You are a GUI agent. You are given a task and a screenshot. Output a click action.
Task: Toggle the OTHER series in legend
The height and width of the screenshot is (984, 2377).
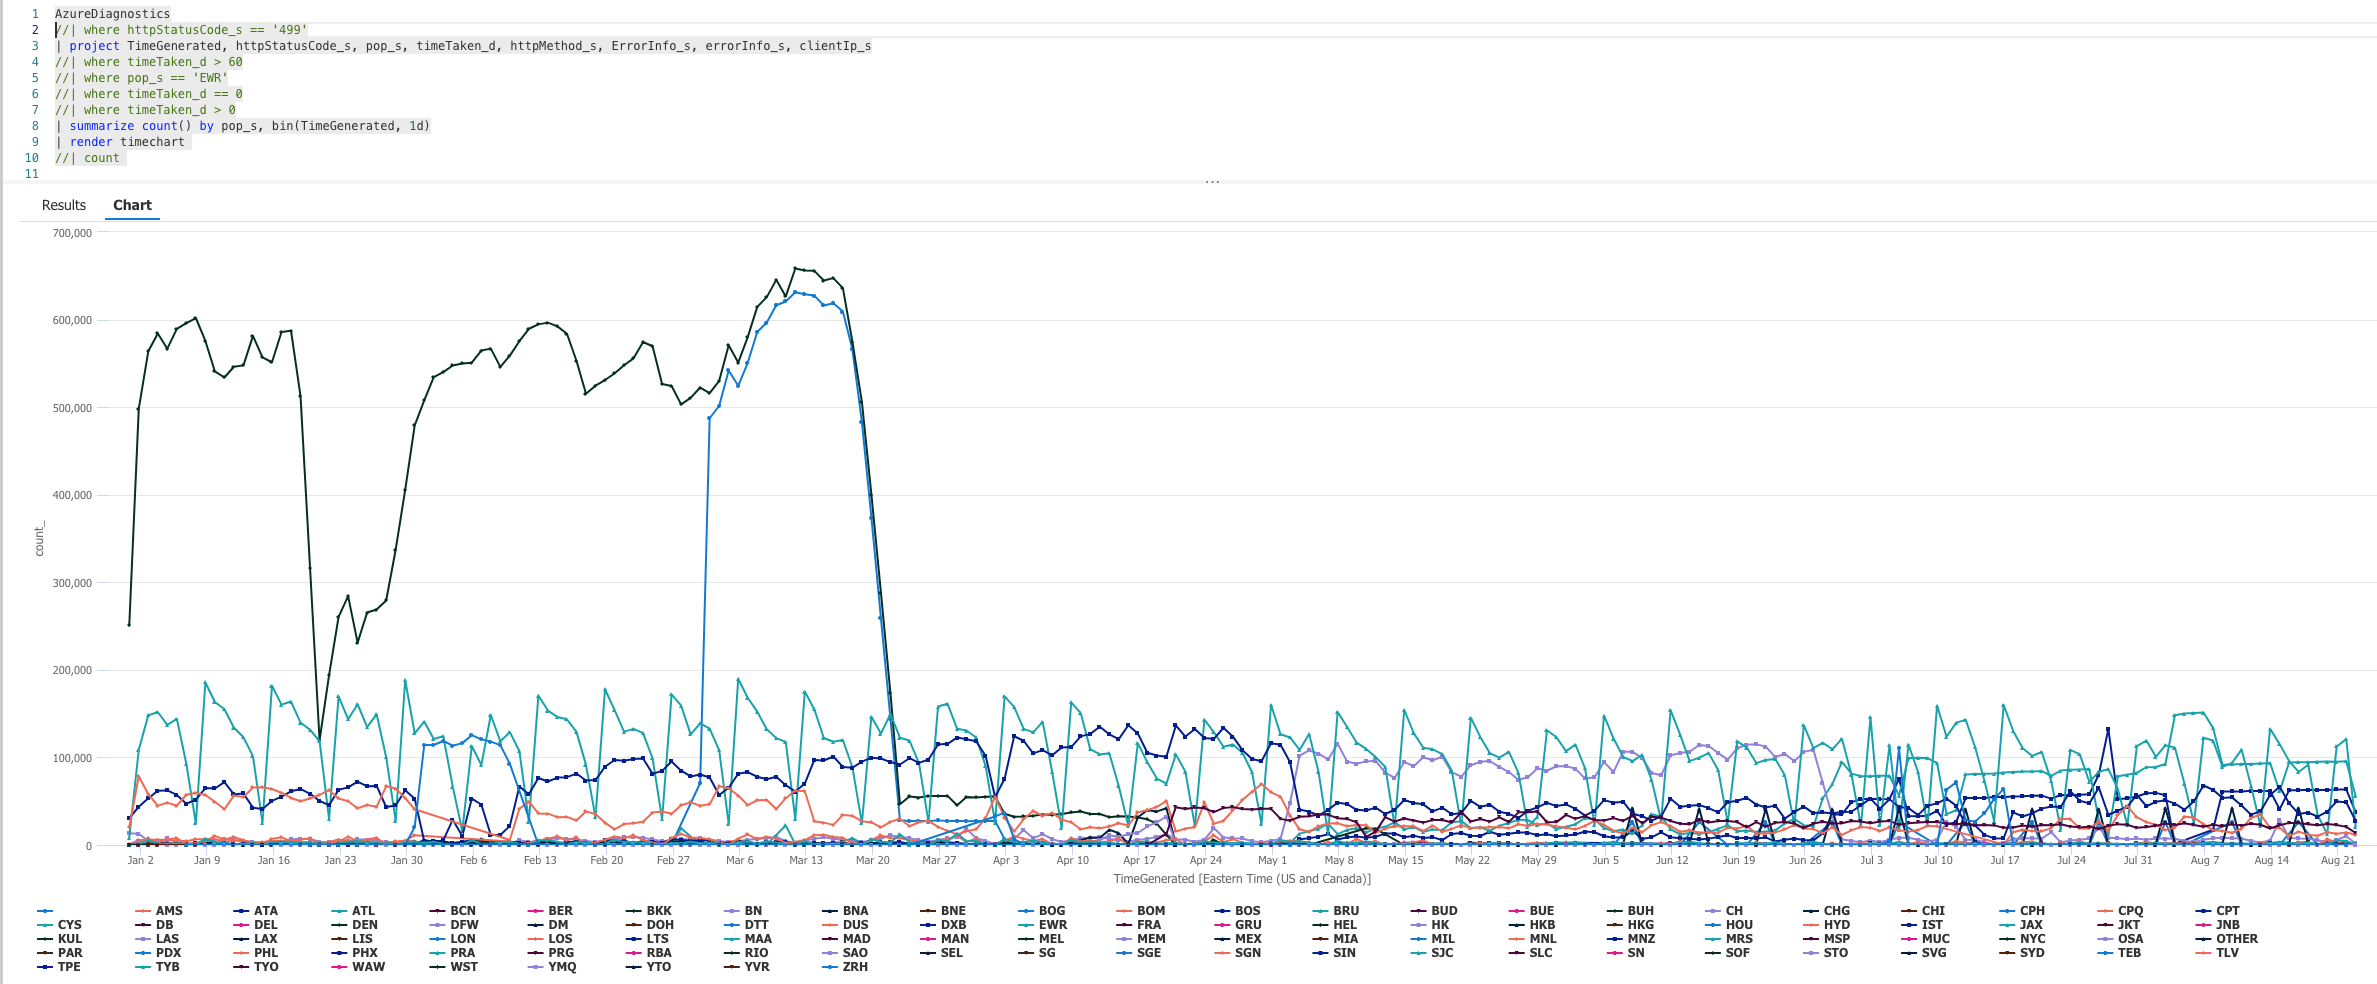coord(2226,939)
